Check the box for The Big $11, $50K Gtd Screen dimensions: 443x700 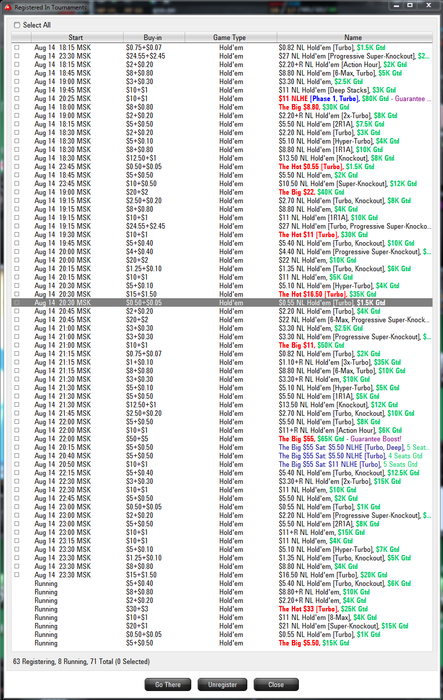(17, 345)
